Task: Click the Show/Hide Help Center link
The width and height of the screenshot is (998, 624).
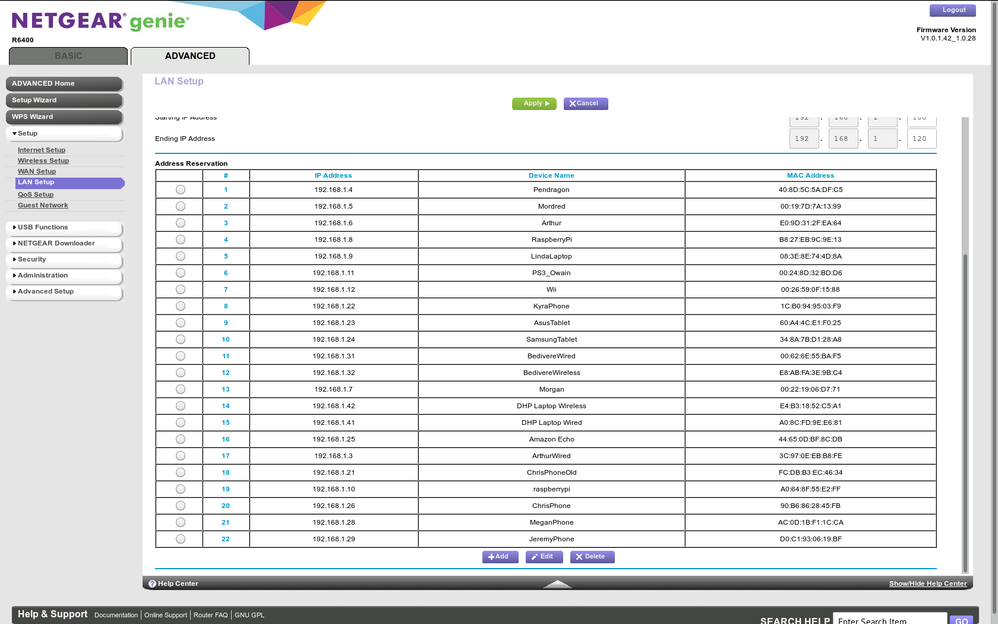Action: coord(930,583)
